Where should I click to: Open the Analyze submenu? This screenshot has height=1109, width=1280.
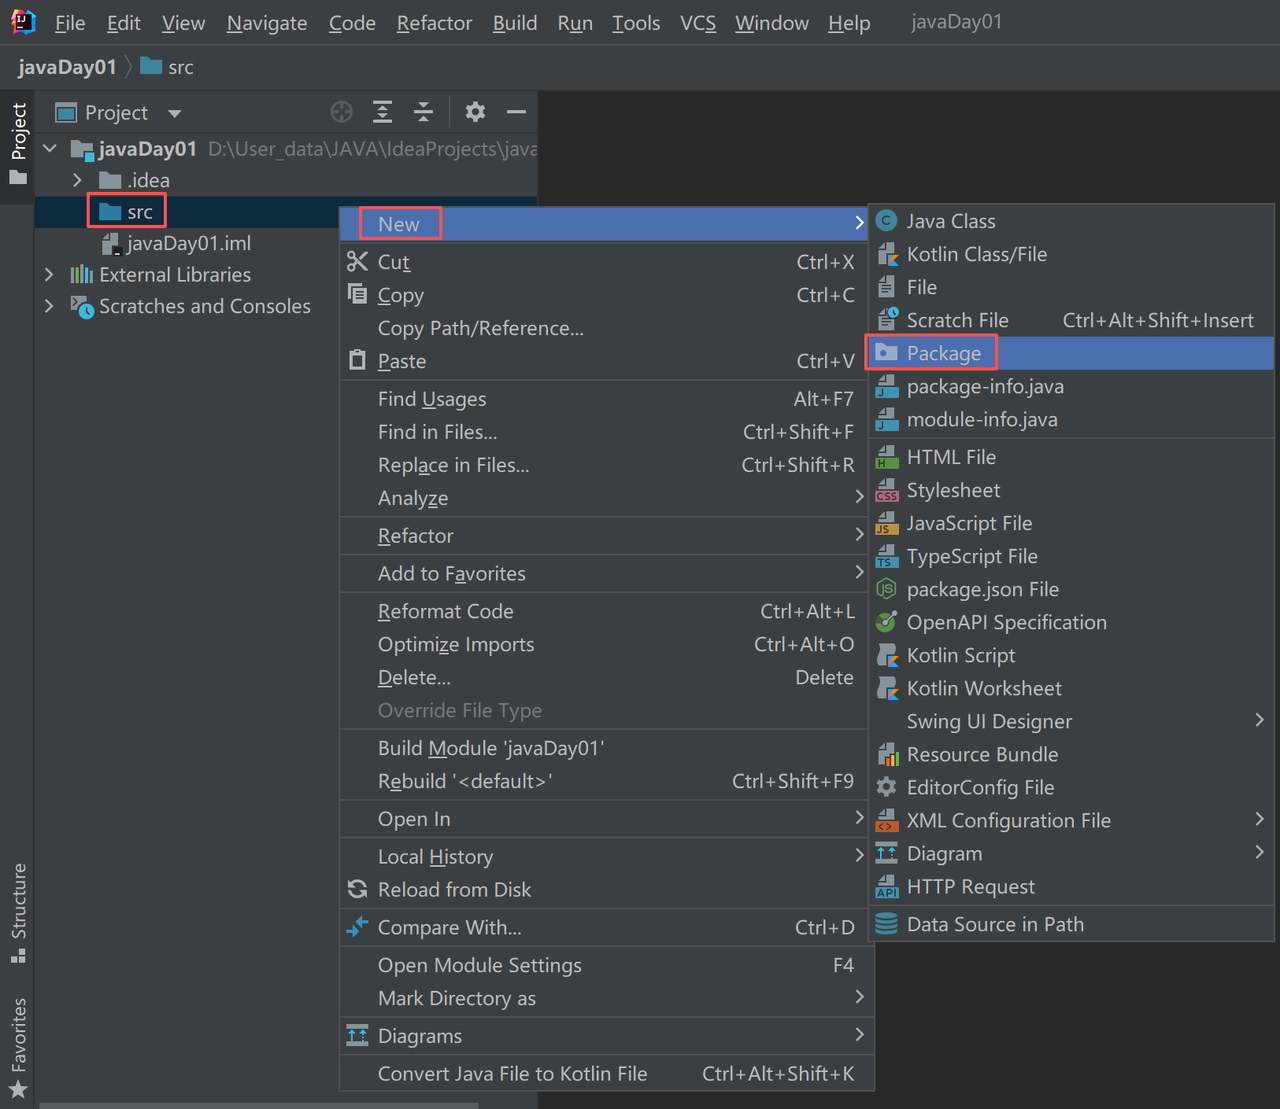tap(606, 498)
